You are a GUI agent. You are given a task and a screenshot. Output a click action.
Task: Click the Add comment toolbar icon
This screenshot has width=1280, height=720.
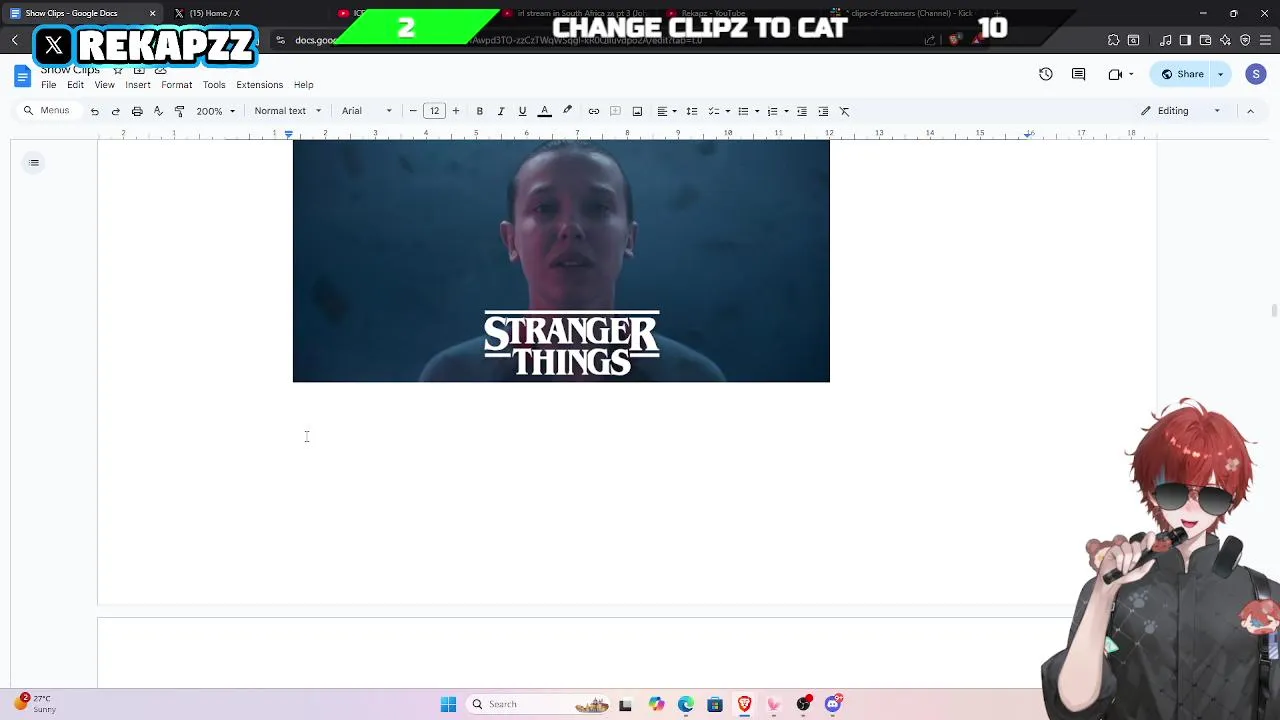(x=615, y=111)
